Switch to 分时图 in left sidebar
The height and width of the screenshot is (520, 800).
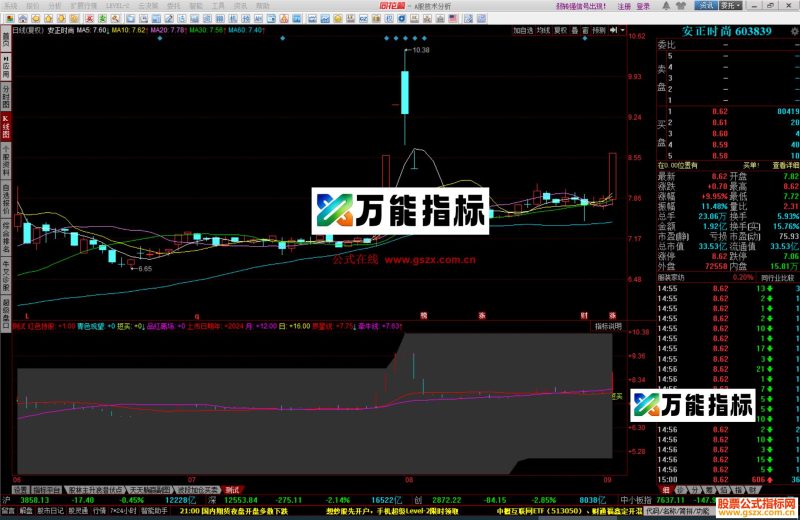click(x=6, y=96)
